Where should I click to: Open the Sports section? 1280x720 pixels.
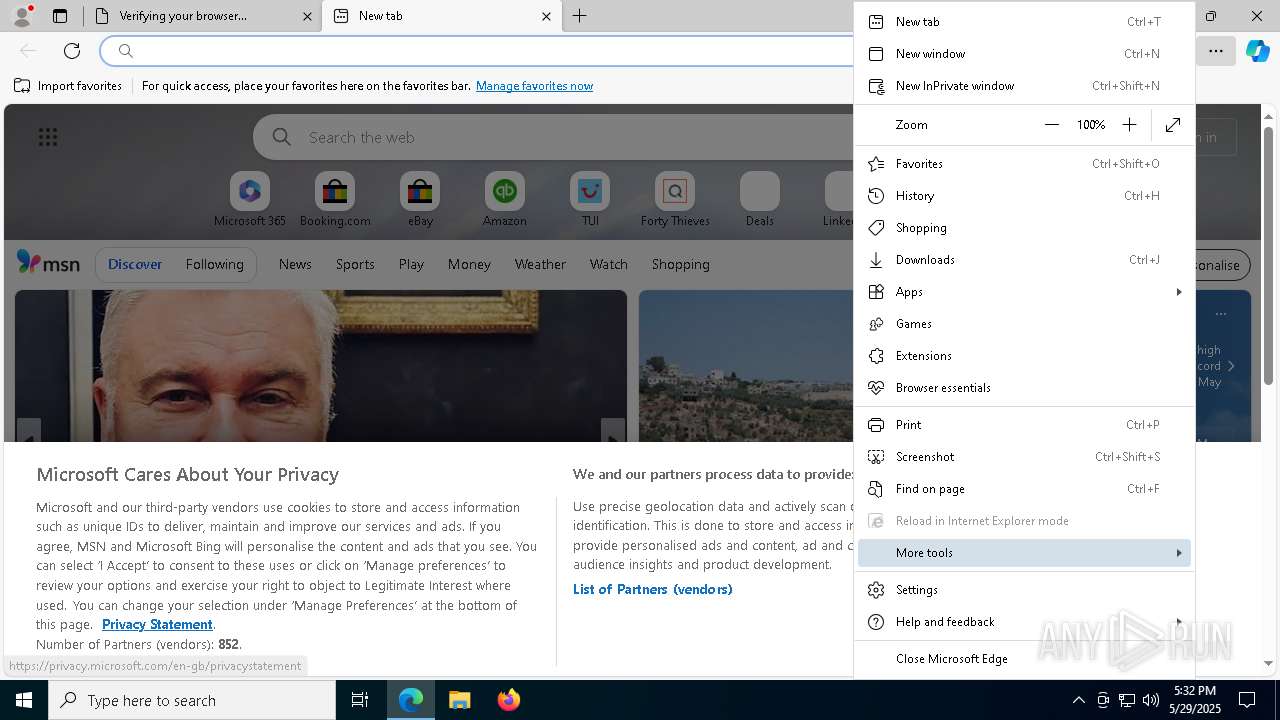[x=355, y=264]
